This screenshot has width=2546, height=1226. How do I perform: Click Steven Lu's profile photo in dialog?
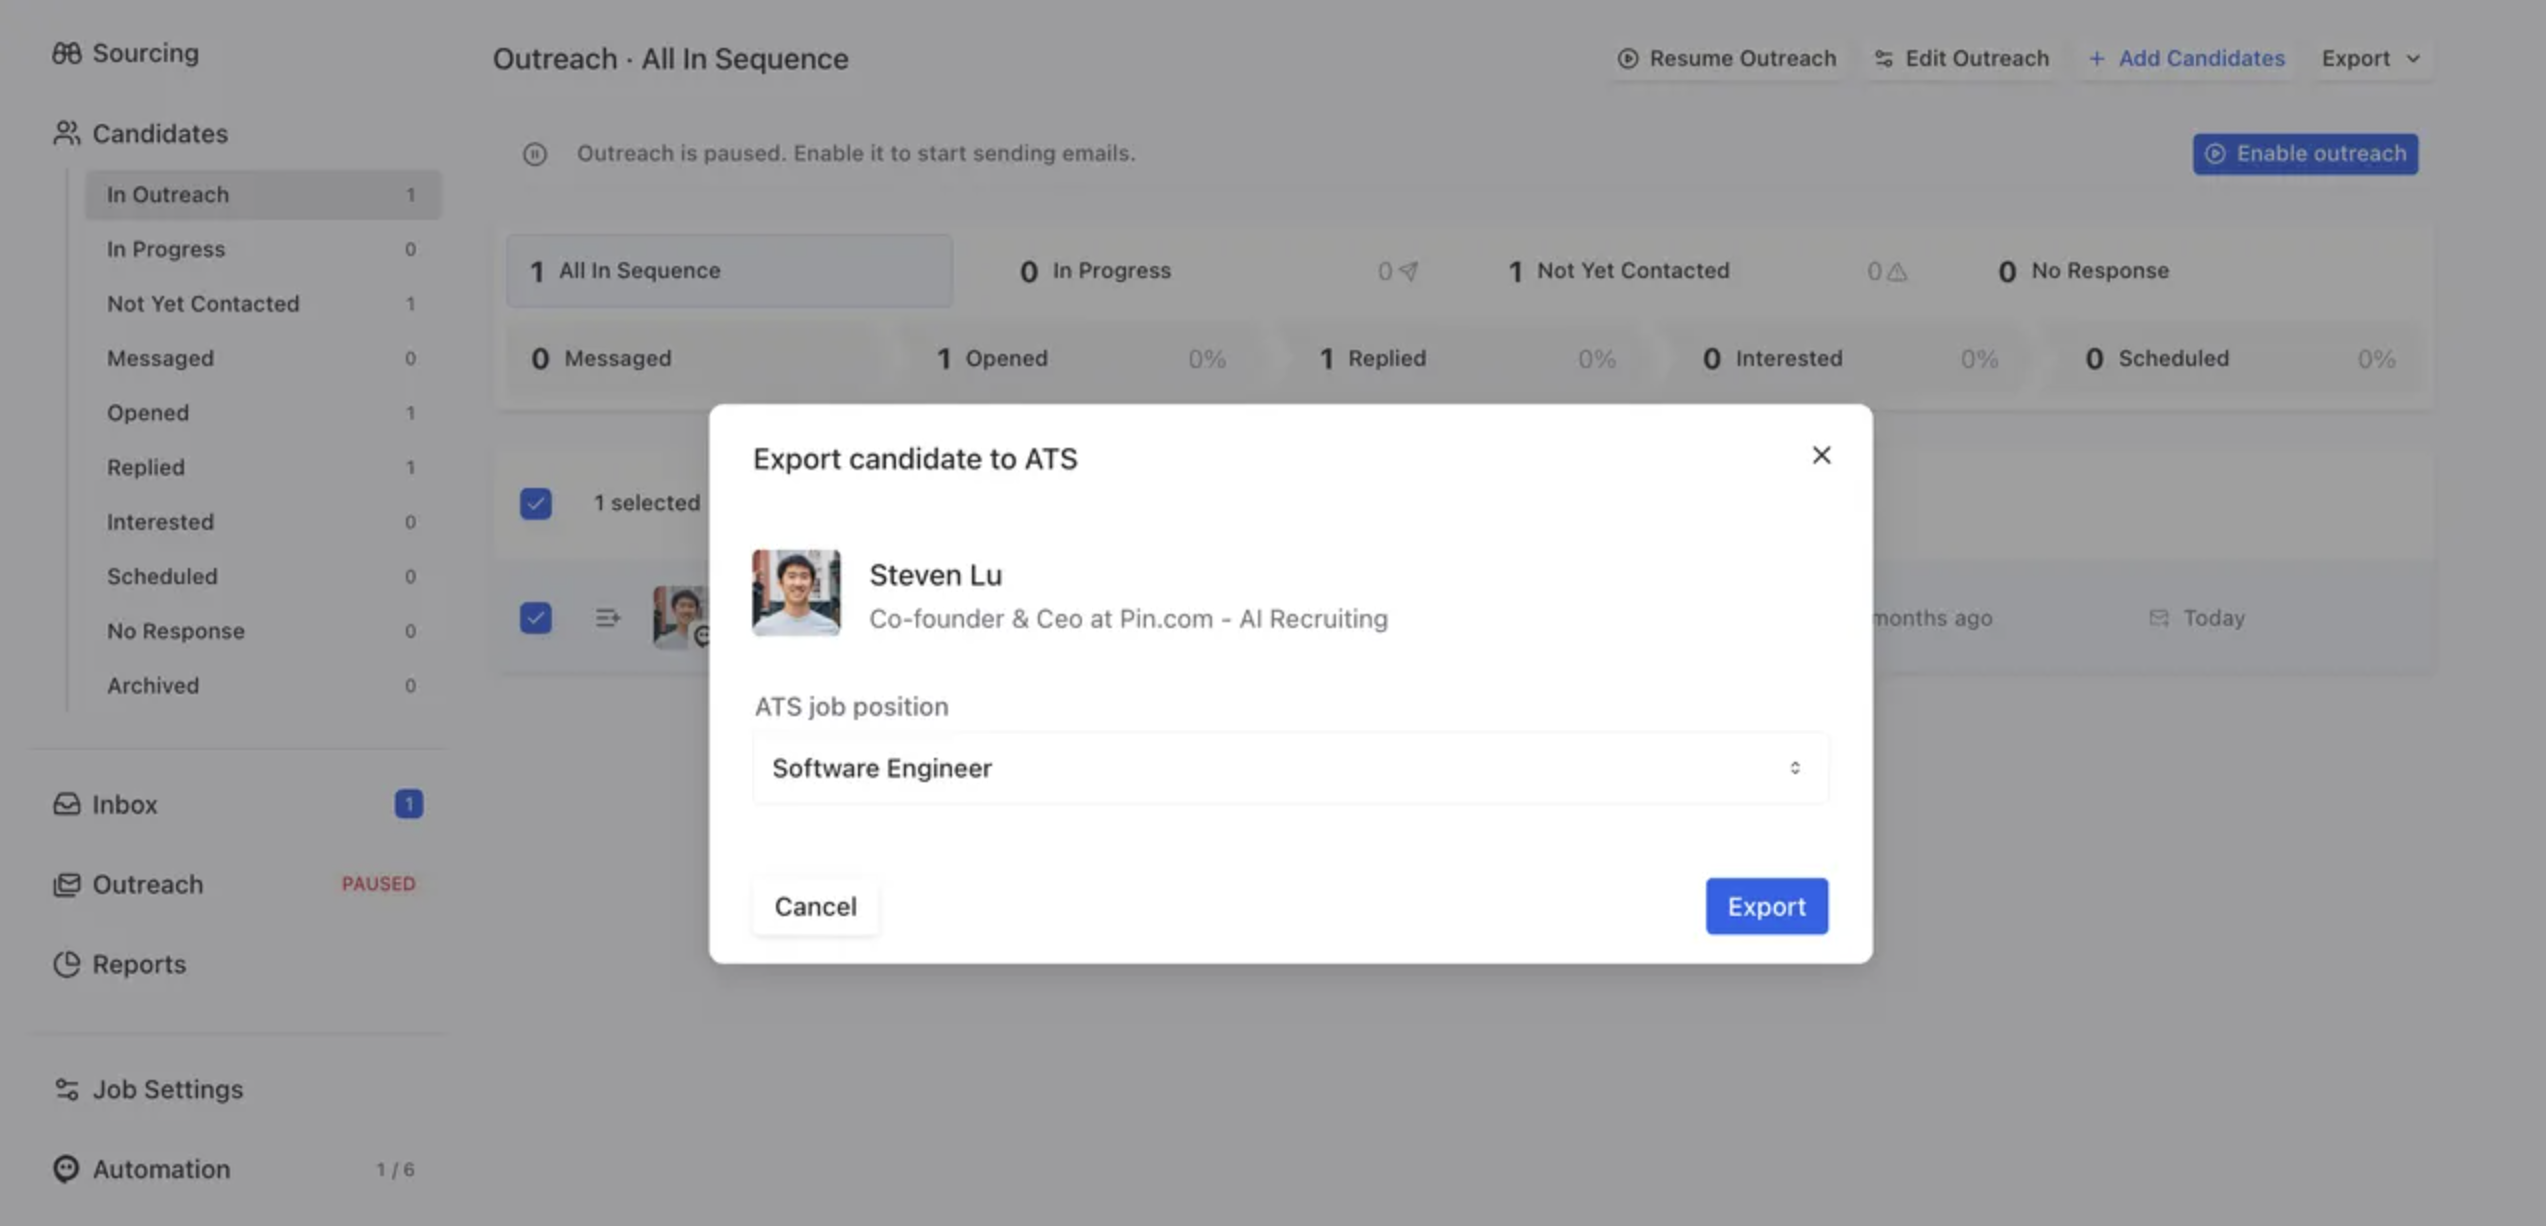pyautogui.click(x=796, y=593)
